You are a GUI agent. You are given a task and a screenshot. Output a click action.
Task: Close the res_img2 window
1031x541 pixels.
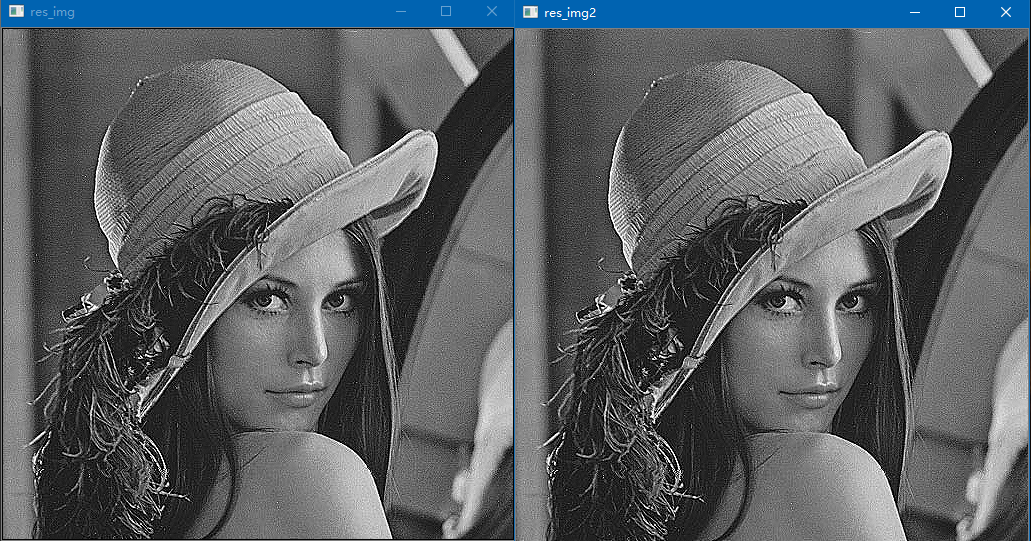[1006, 12]
